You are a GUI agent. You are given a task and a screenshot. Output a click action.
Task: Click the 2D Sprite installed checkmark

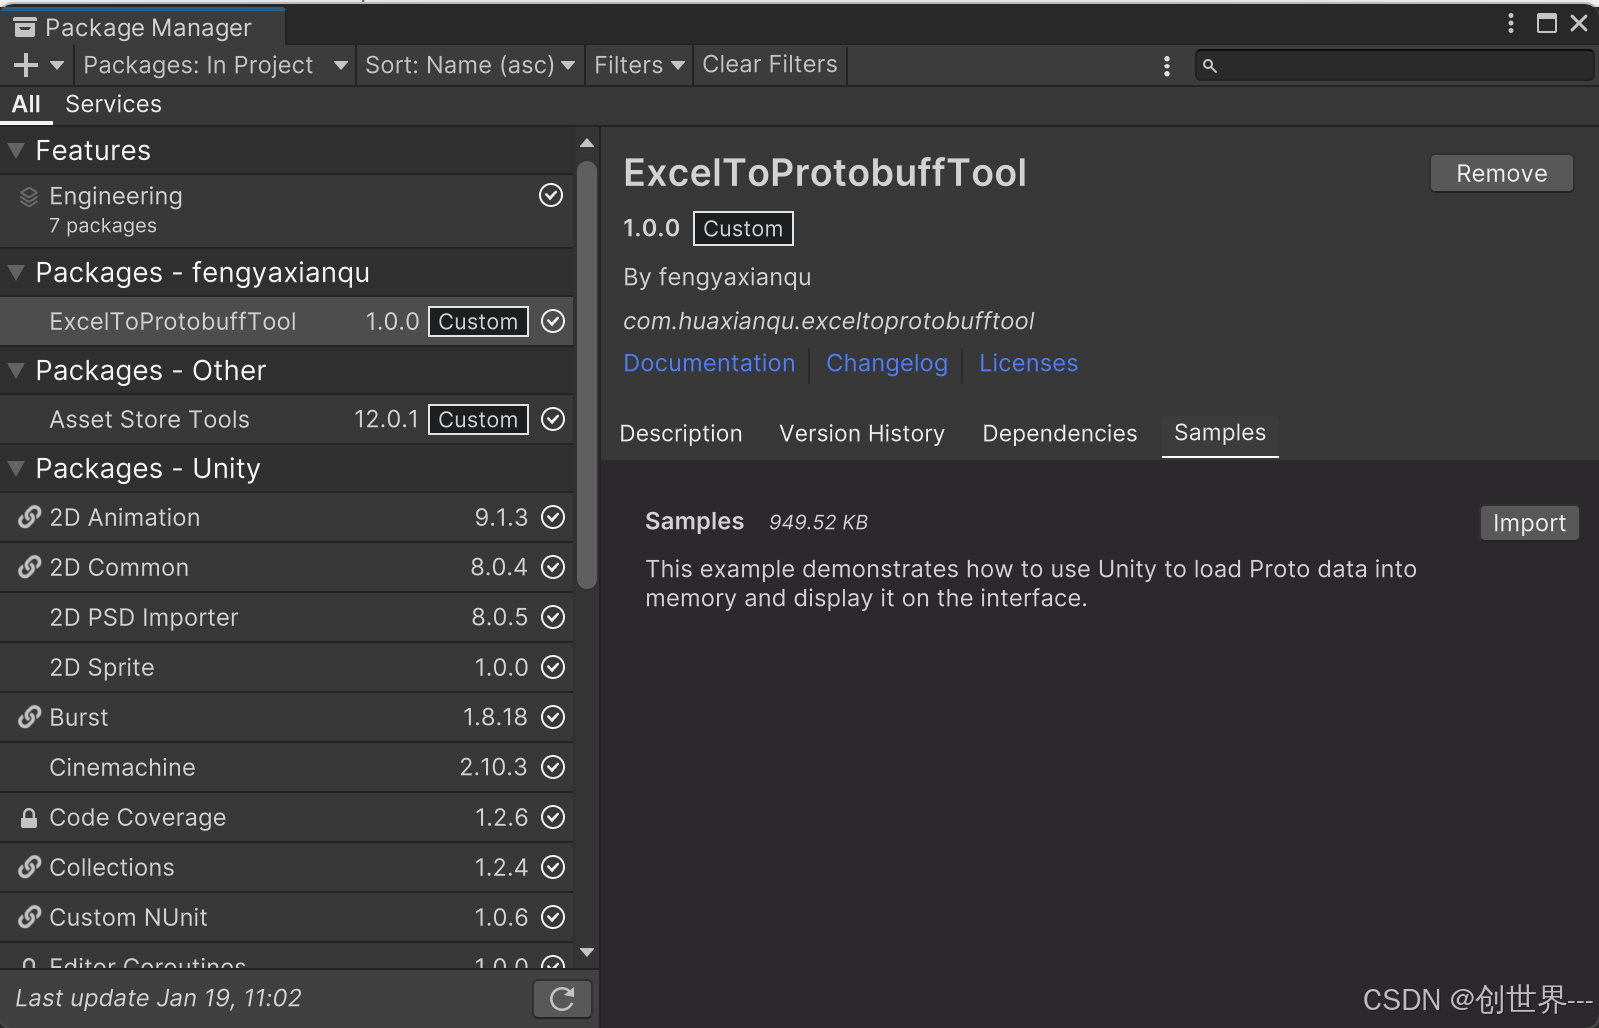[x=553, y=667]
